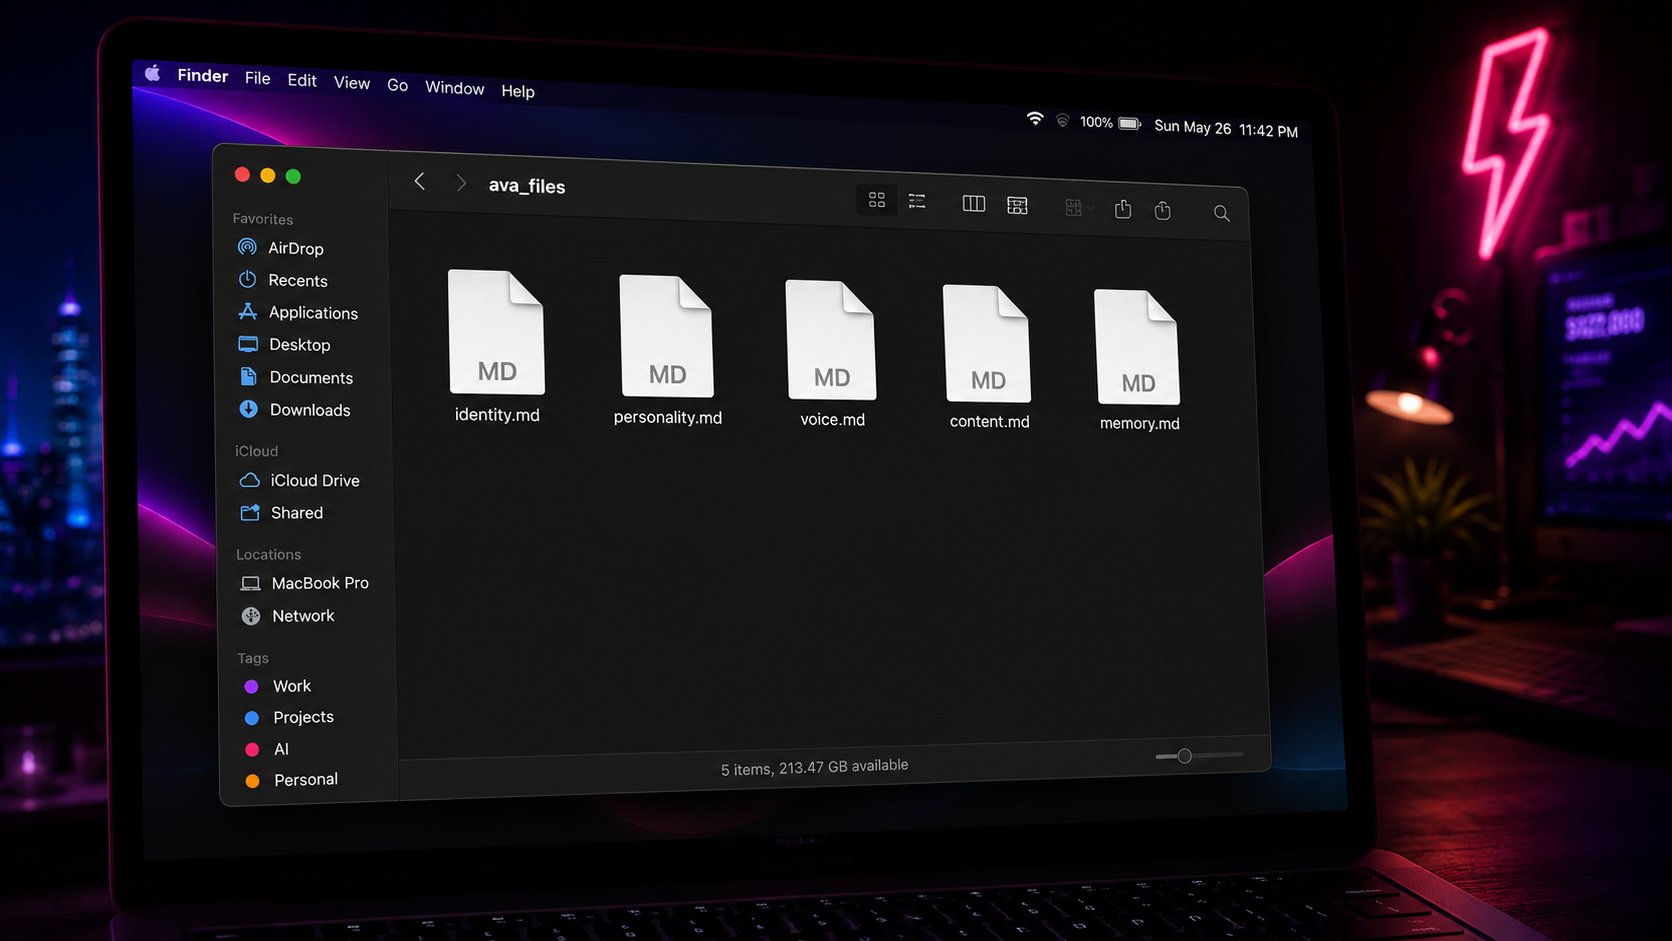Image resolution: width=1672 pixels, height=941 pixels.
Task: Click the battery icon in menu bar
Action: pyautogui.click(x=1130, y=123)
